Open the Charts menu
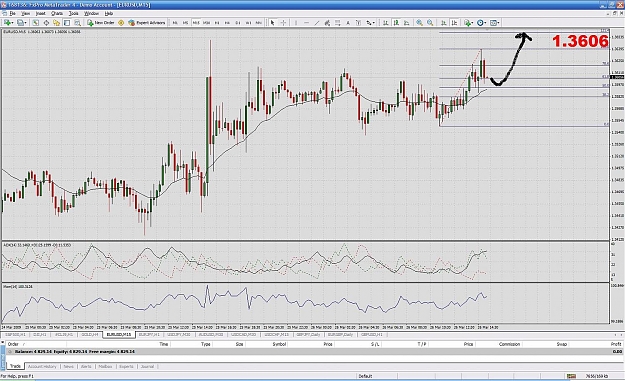Image resolution: width=625 pixels, height=381 pixels. pos(57,13)
